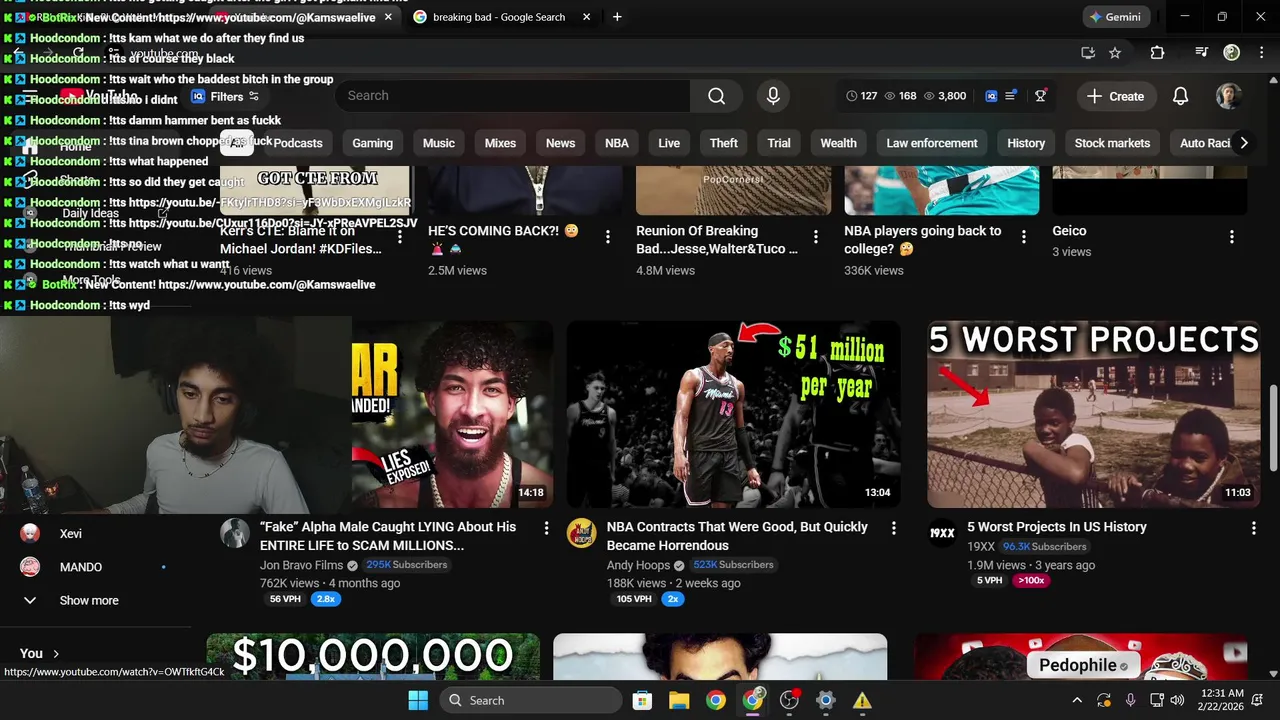Expand Show more subscriptions in sidebar

88,600
